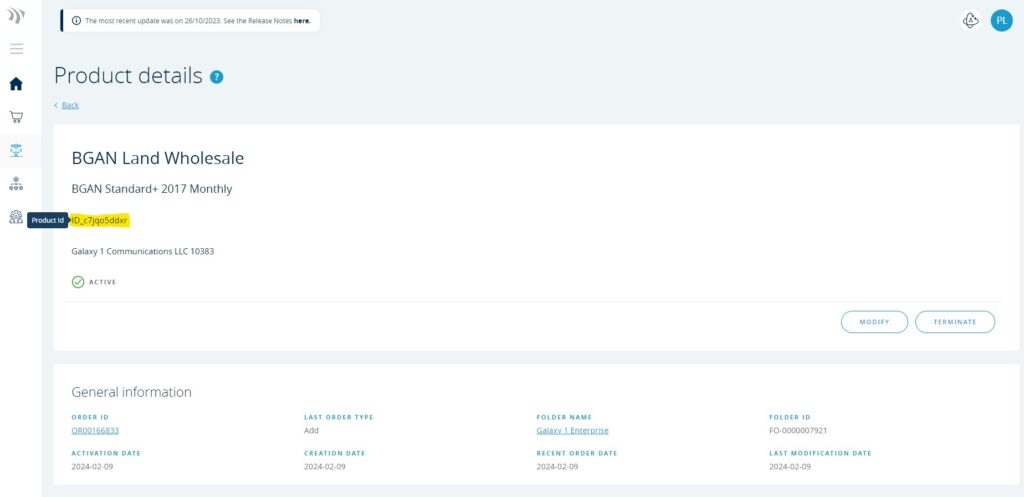The image size is (1024, 497).
Task: Click the blue help question mark icon
Action: tap(217, 77)
